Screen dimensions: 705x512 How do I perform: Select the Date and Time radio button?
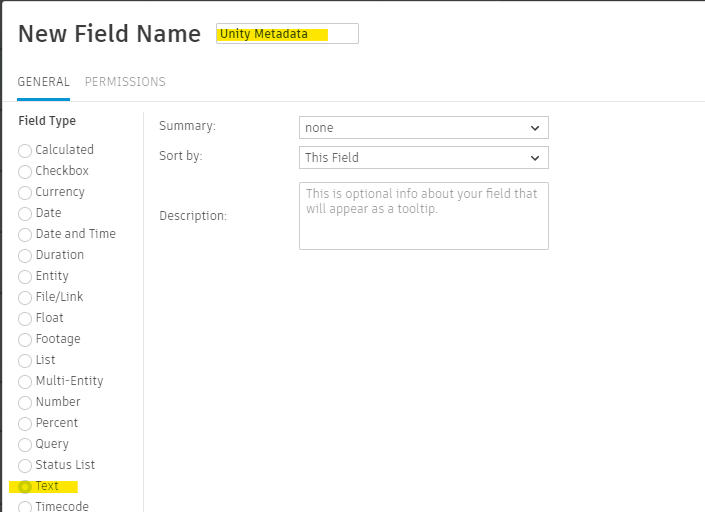pos(25,234)
